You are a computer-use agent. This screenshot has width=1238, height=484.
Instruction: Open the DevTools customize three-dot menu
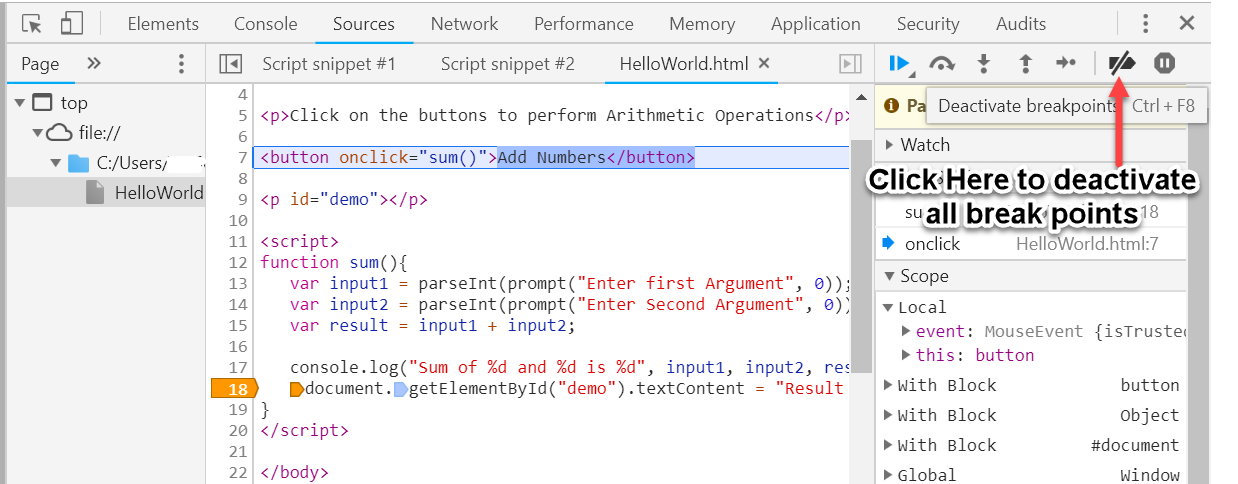[x=1146, y=23]
